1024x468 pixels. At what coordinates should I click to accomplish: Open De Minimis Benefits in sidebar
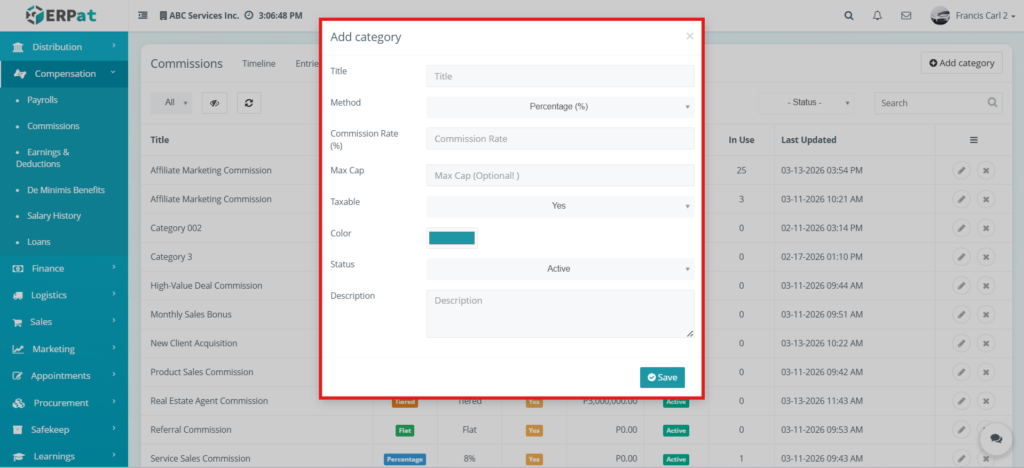(65, 190)
